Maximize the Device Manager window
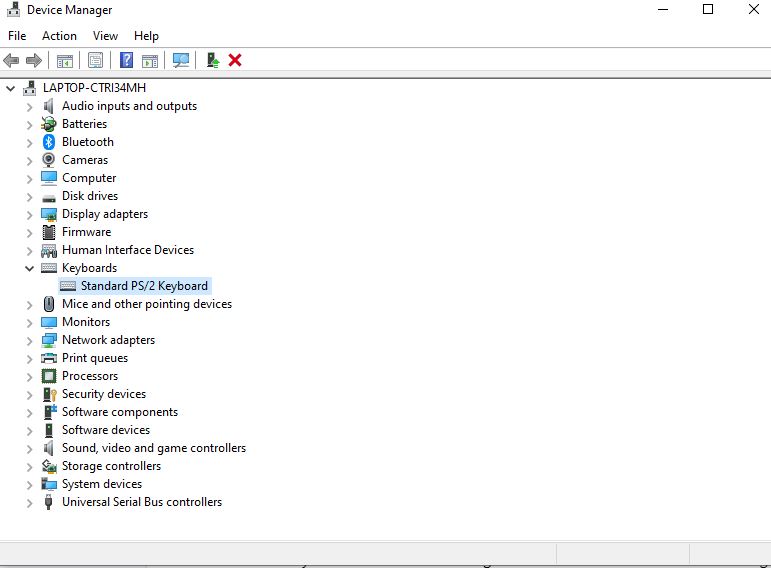 pyautogui.click(x=708, y=9)
